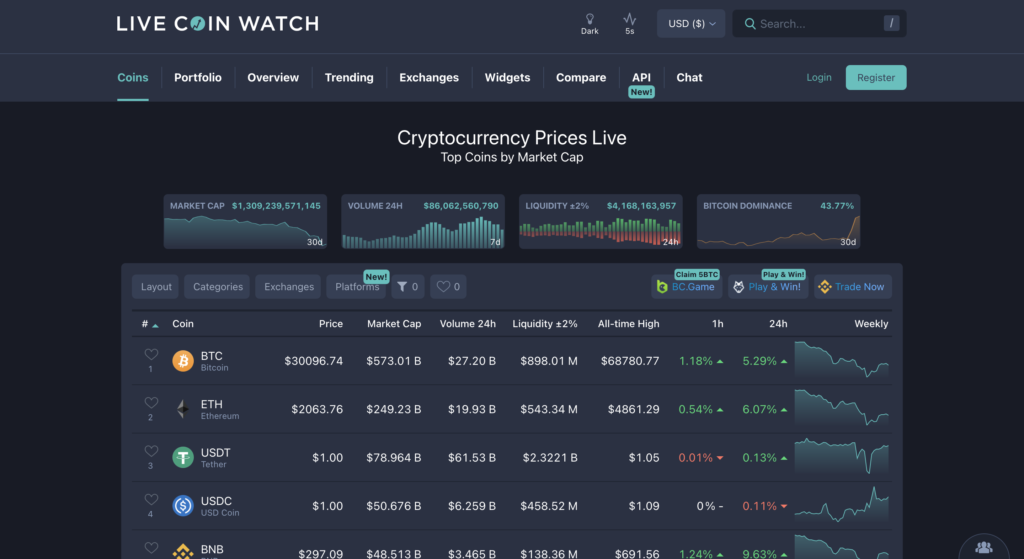Focus the Search input field
Image resolution: width=1024 pixels, height=559 pixels.
point(819,24)
